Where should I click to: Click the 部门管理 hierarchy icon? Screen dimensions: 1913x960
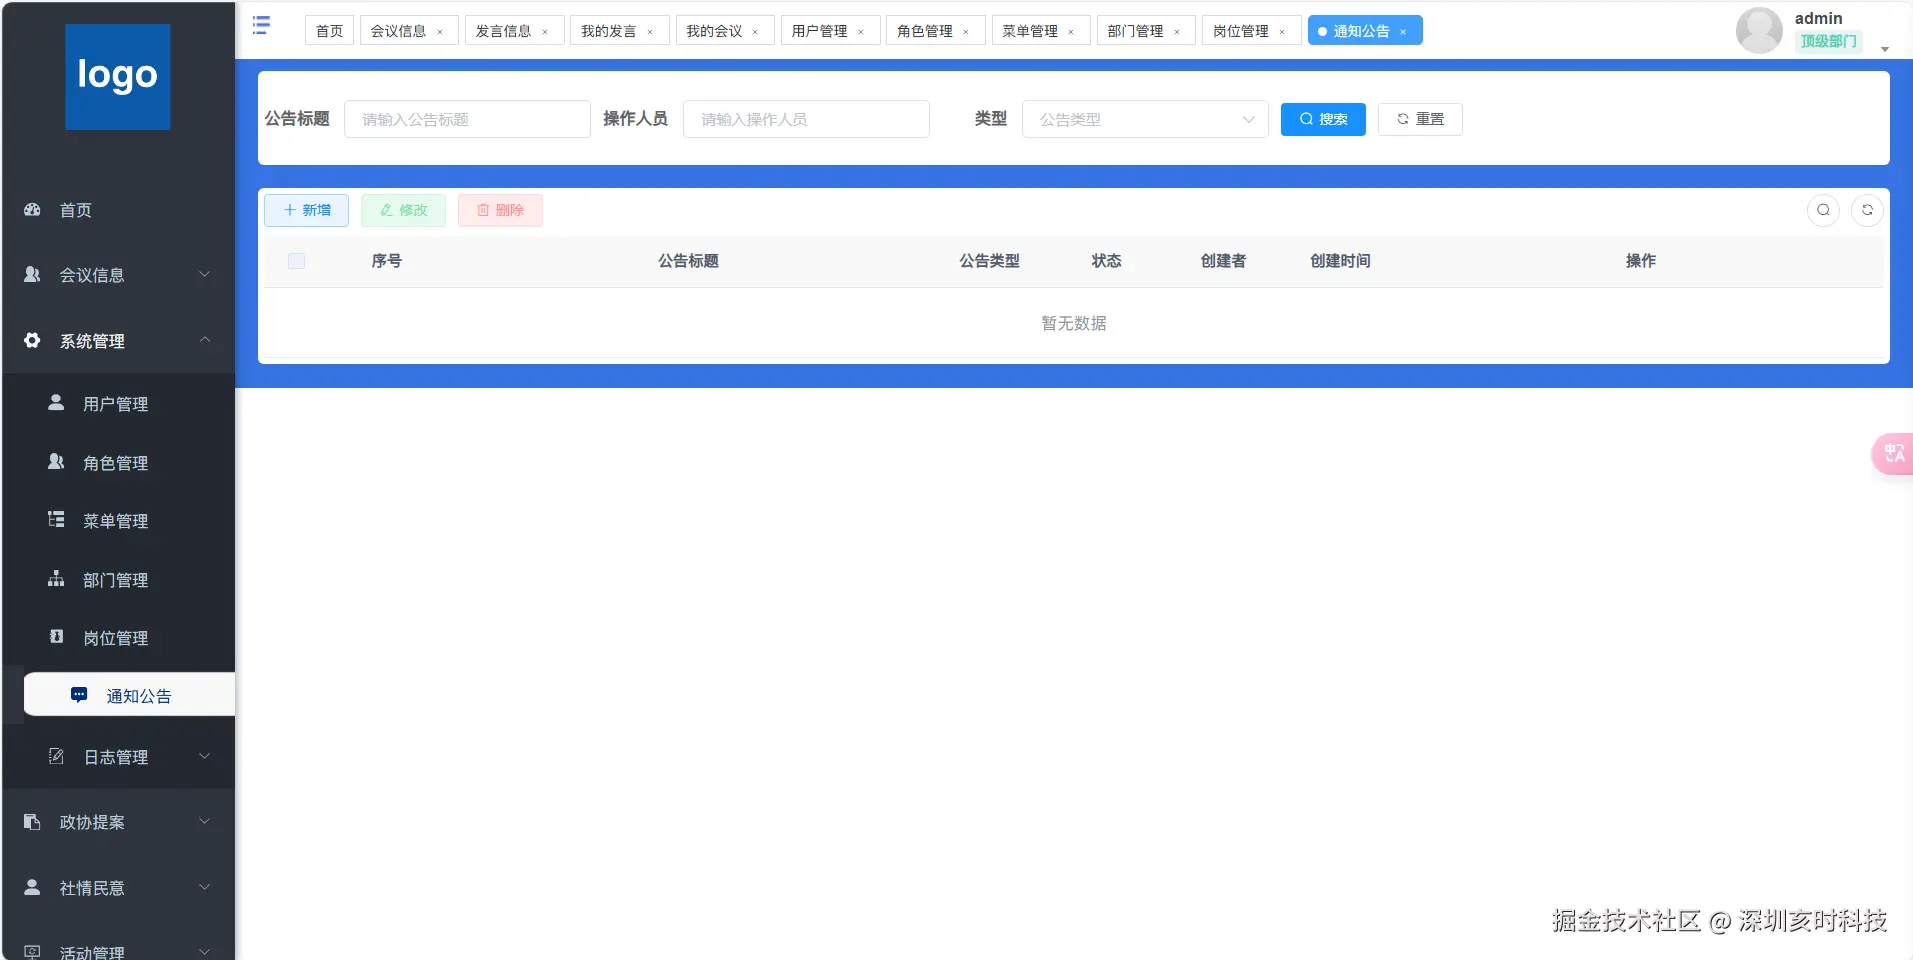[x=56, y=579]
